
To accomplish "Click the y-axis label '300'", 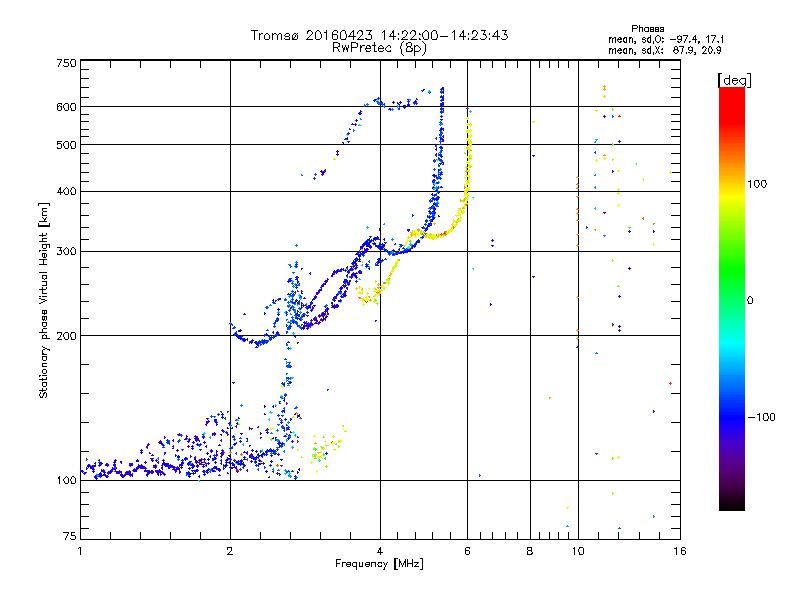I will click(66, 251).
